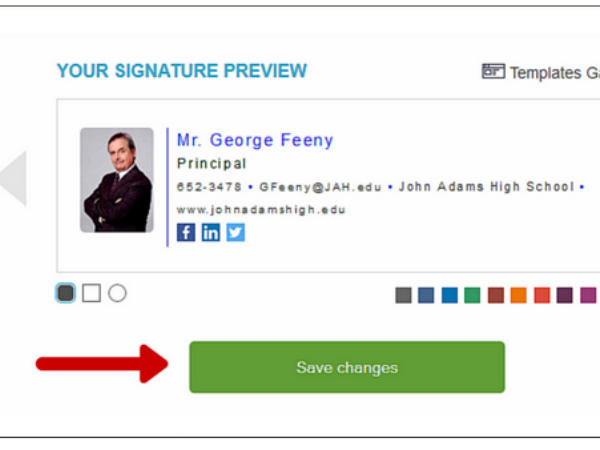The image size is (600, 450).
Task: Apply the dark purple color swatch
Action: point(564,295)
